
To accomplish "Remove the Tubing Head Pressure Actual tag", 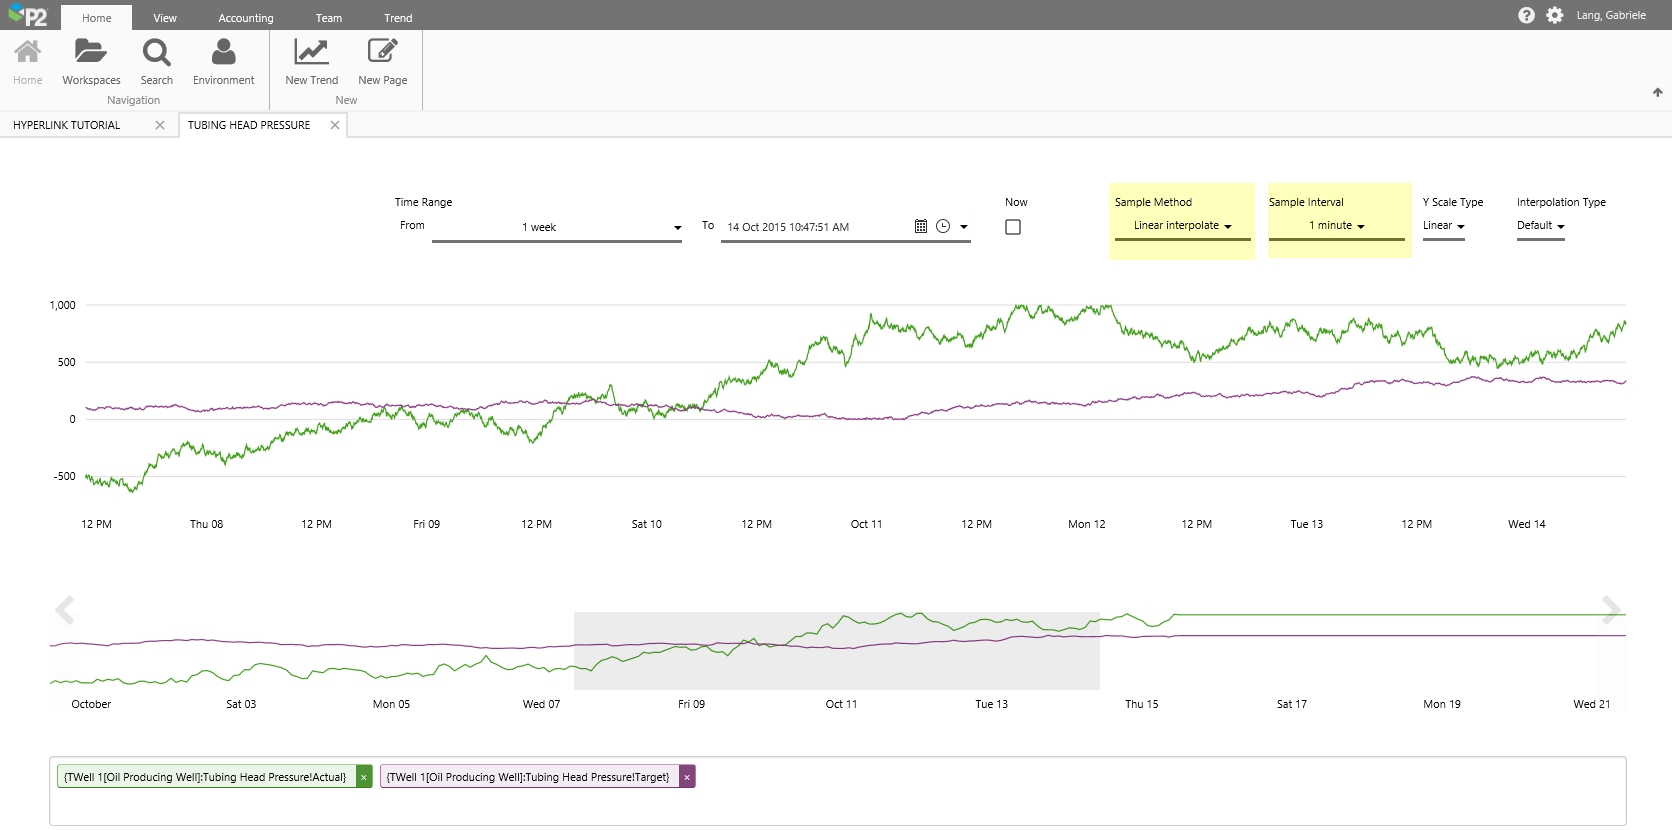I will click(364, 777).
